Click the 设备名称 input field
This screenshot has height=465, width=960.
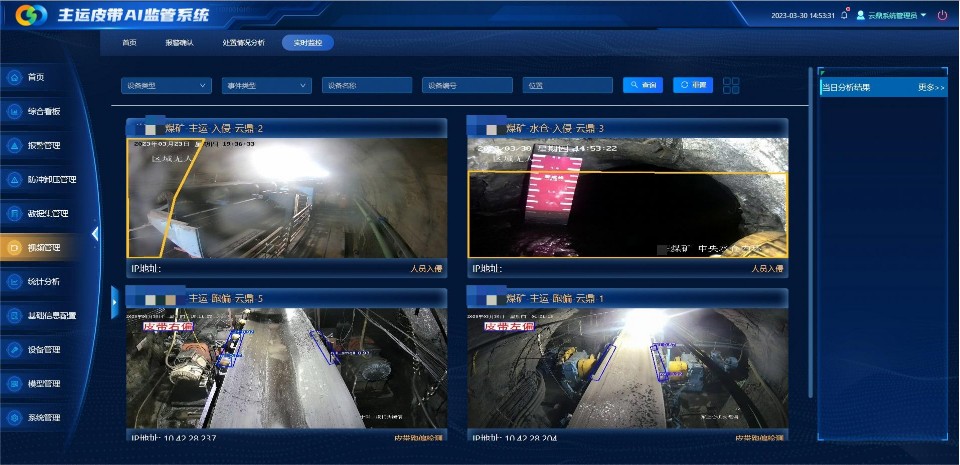pos(367,86)
